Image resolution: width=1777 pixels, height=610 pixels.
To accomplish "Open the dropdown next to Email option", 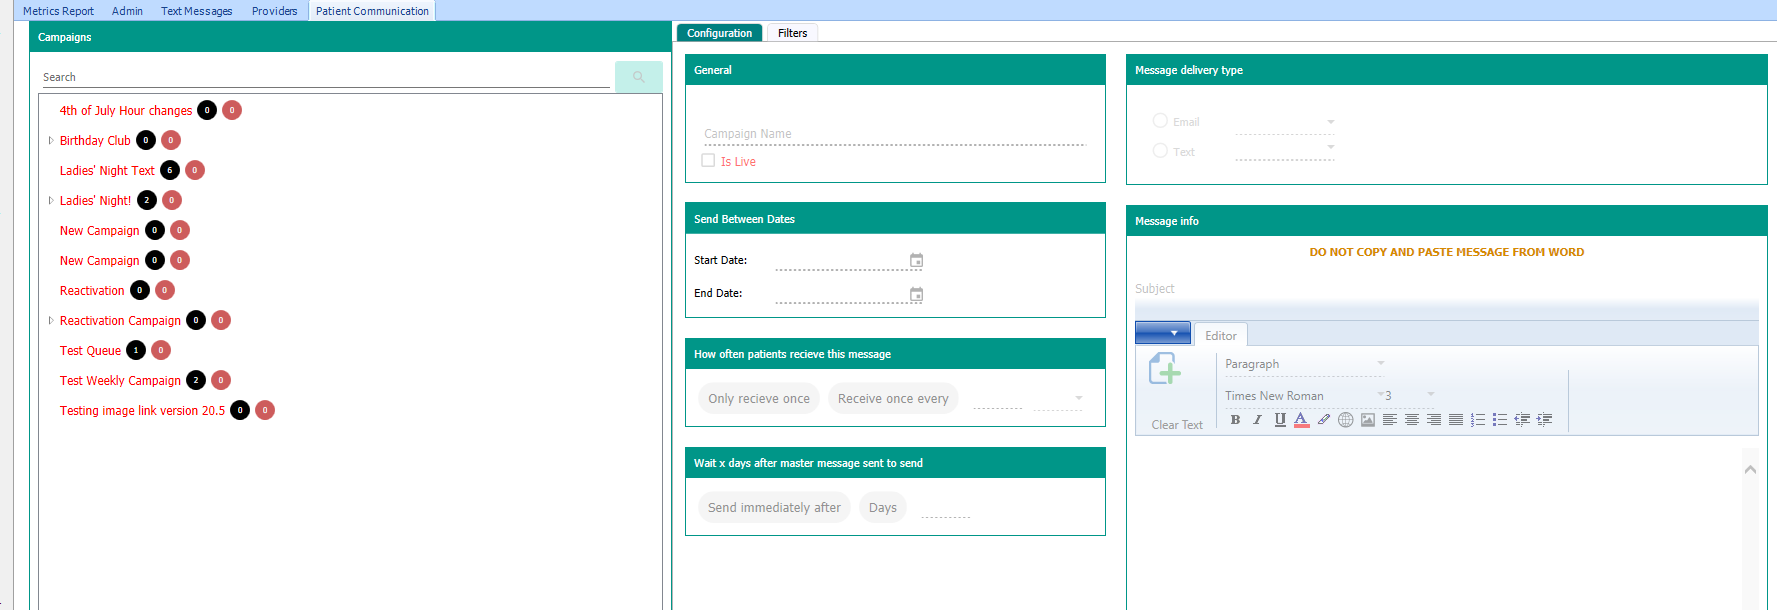I will (1331, 122).
